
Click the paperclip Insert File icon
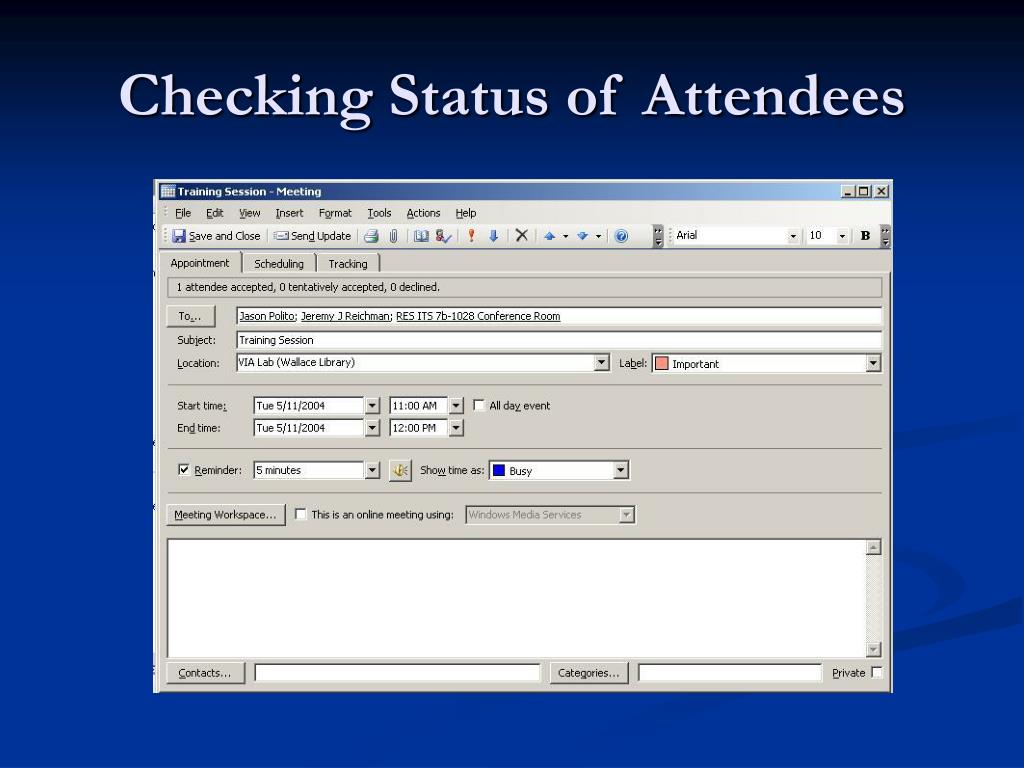(x=393, y=236)
